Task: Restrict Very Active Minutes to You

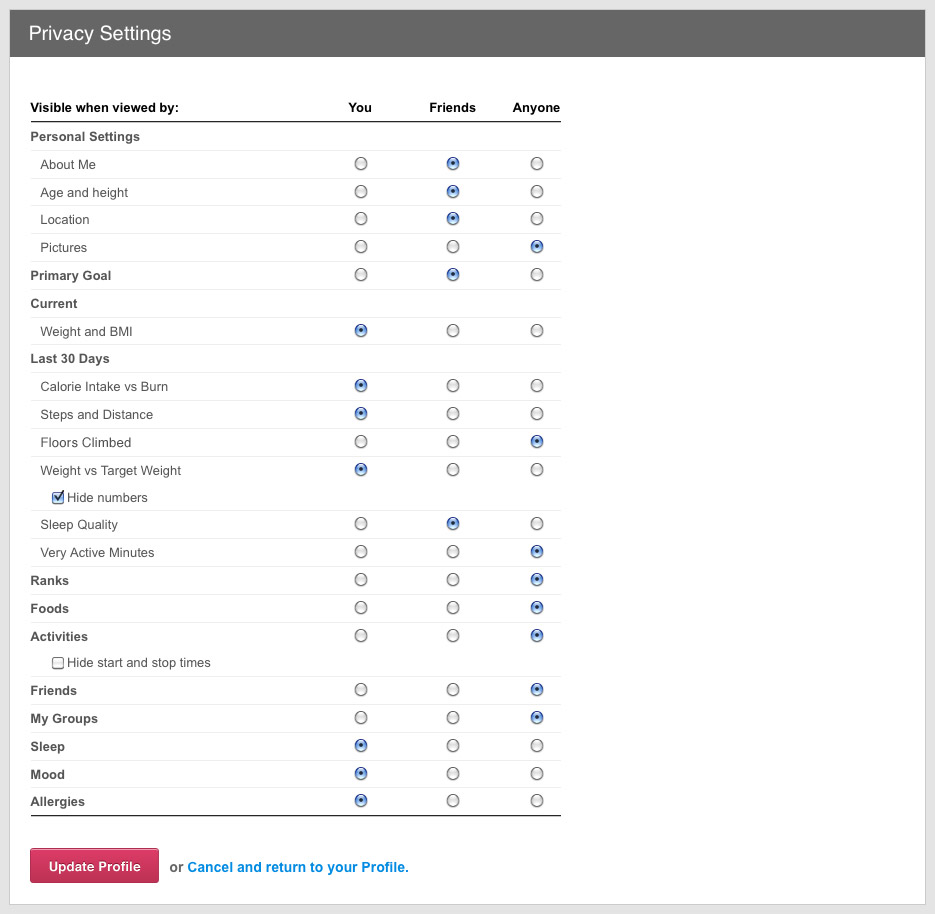Action: (x=361, y=552)
